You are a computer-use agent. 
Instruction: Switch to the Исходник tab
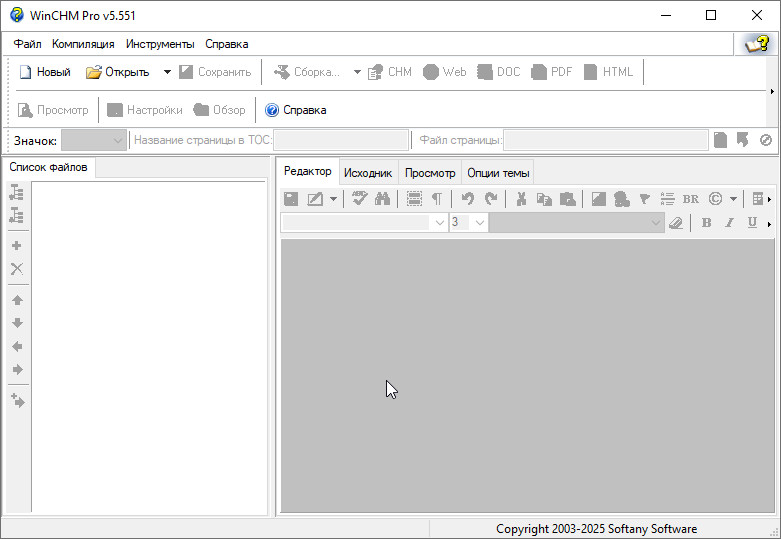(x=368, y=173)
